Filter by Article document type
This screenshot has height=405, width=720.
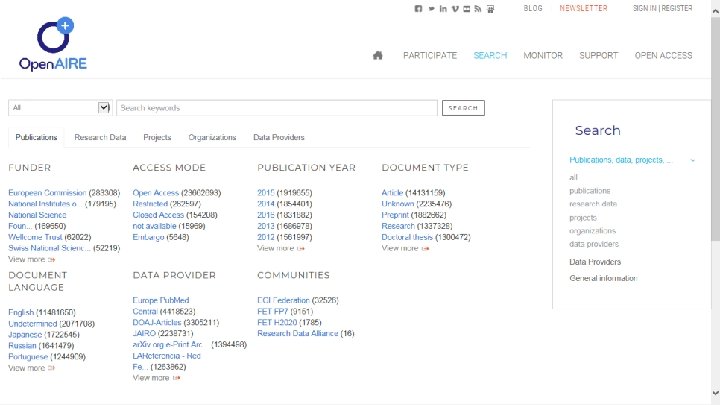click(x=392, y=192)
